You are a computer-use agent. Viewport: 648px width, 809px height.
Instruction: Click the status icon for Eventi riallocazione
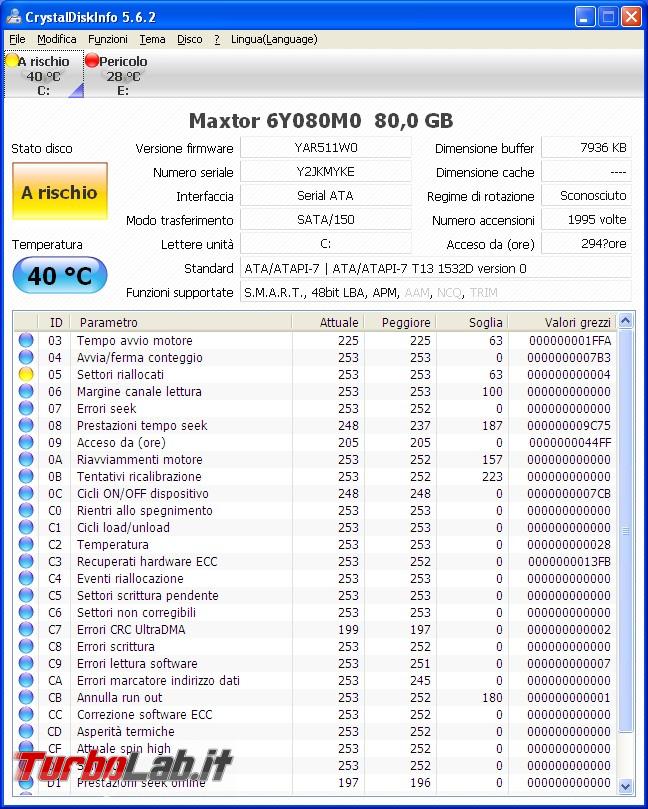pyautogui.click(x=26, y=578)
